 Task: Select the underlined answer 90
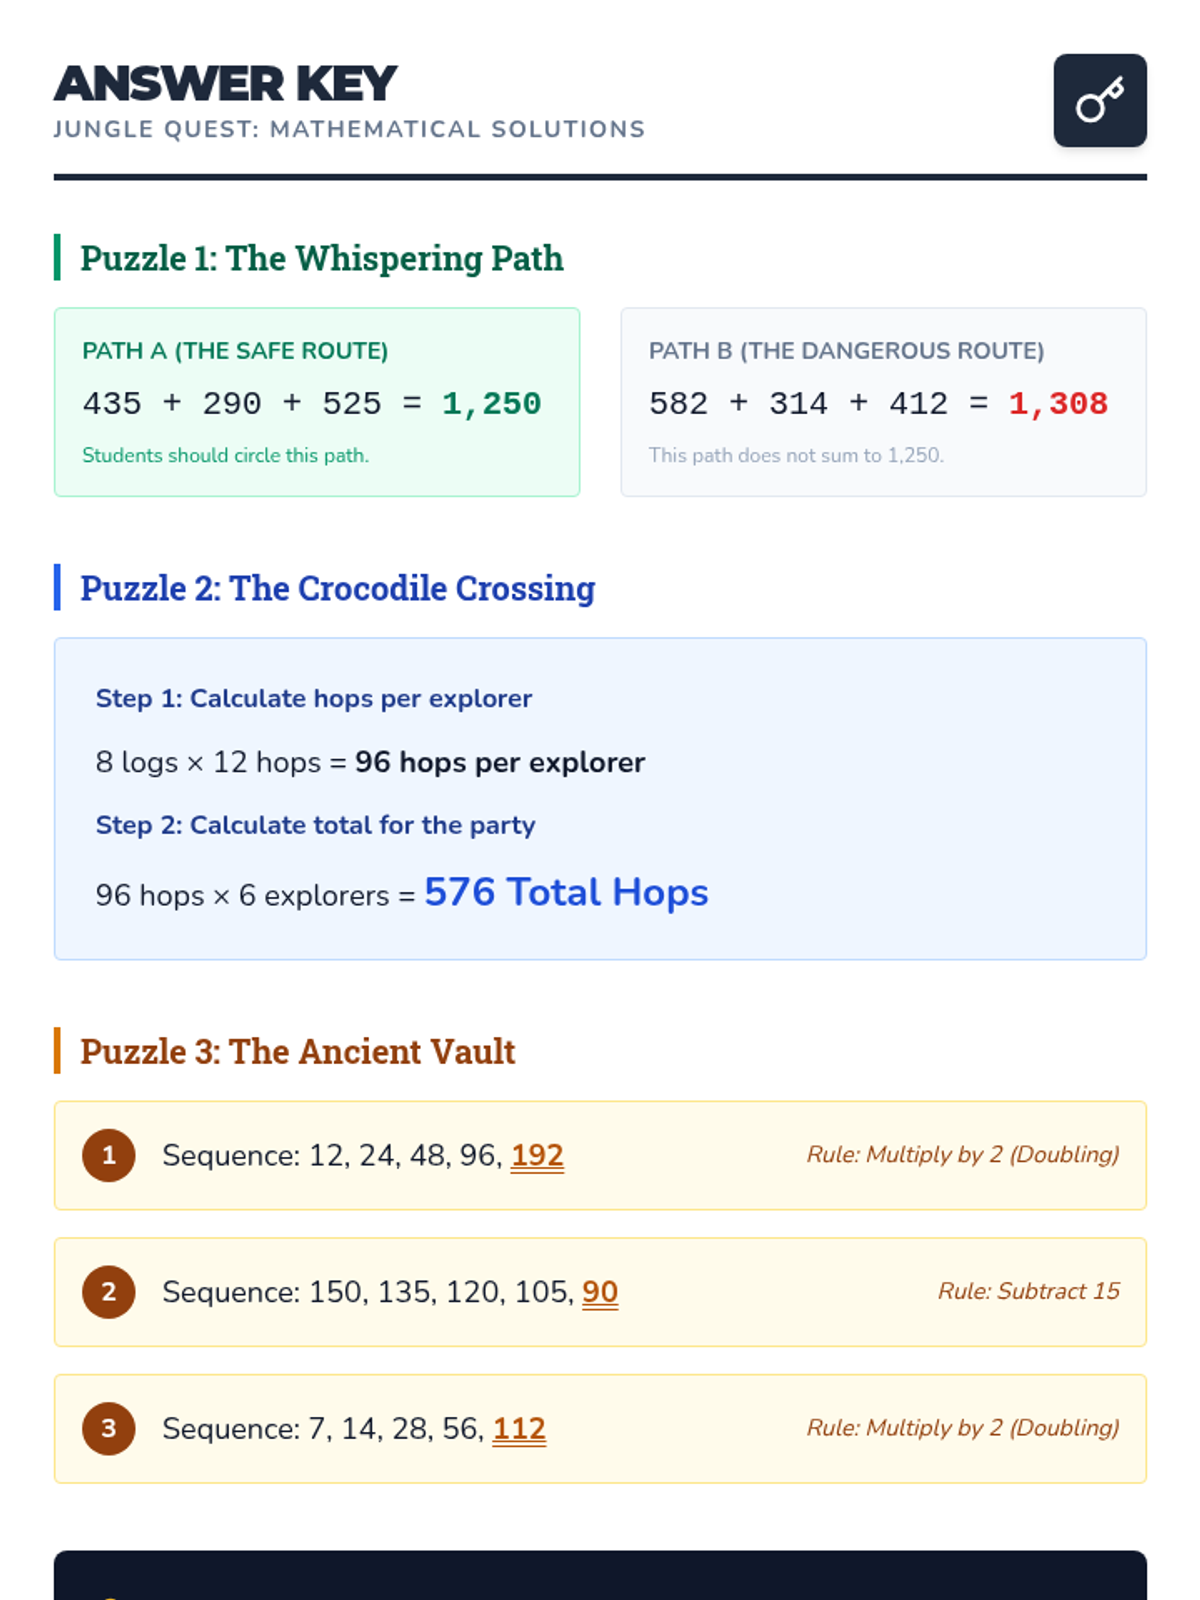(x=600, y=1292)
